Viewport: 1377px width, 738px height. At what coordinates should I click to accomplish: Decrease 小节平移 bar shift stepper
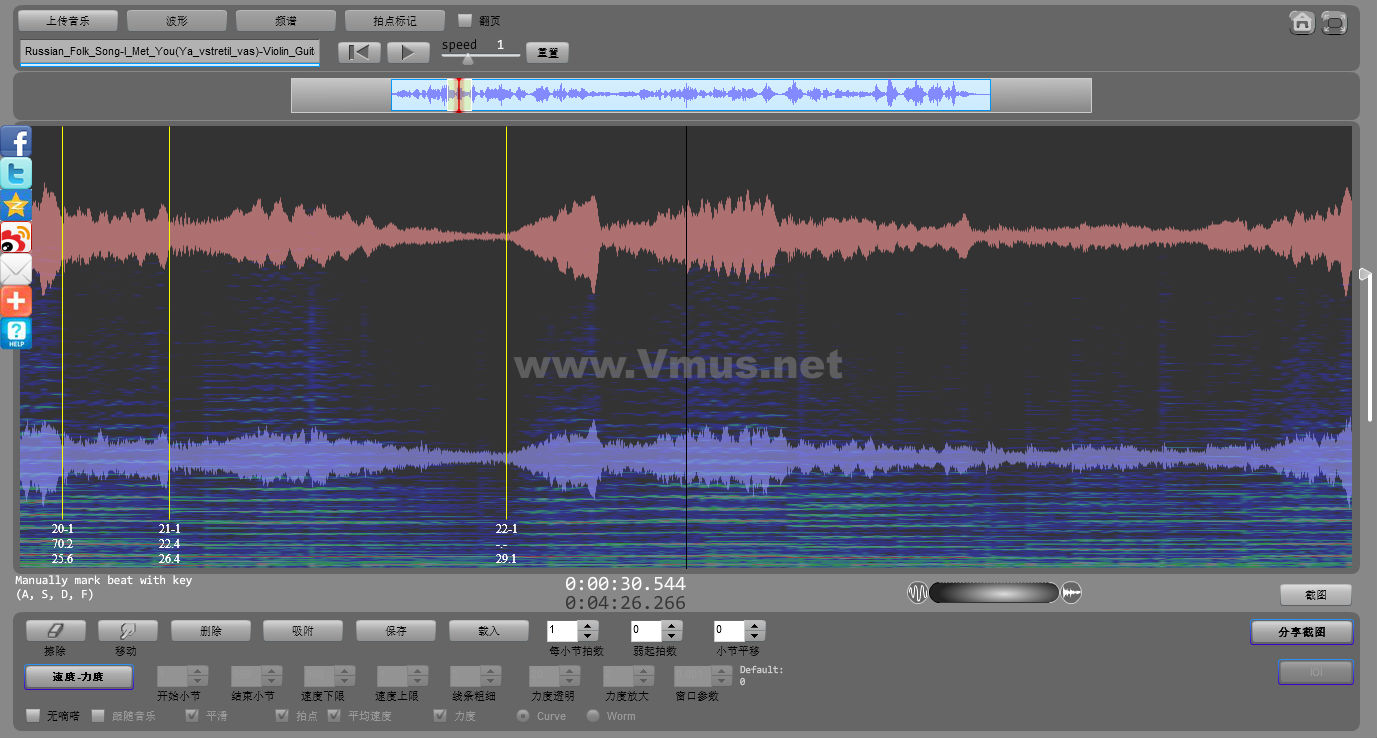[x=756, y=636]
